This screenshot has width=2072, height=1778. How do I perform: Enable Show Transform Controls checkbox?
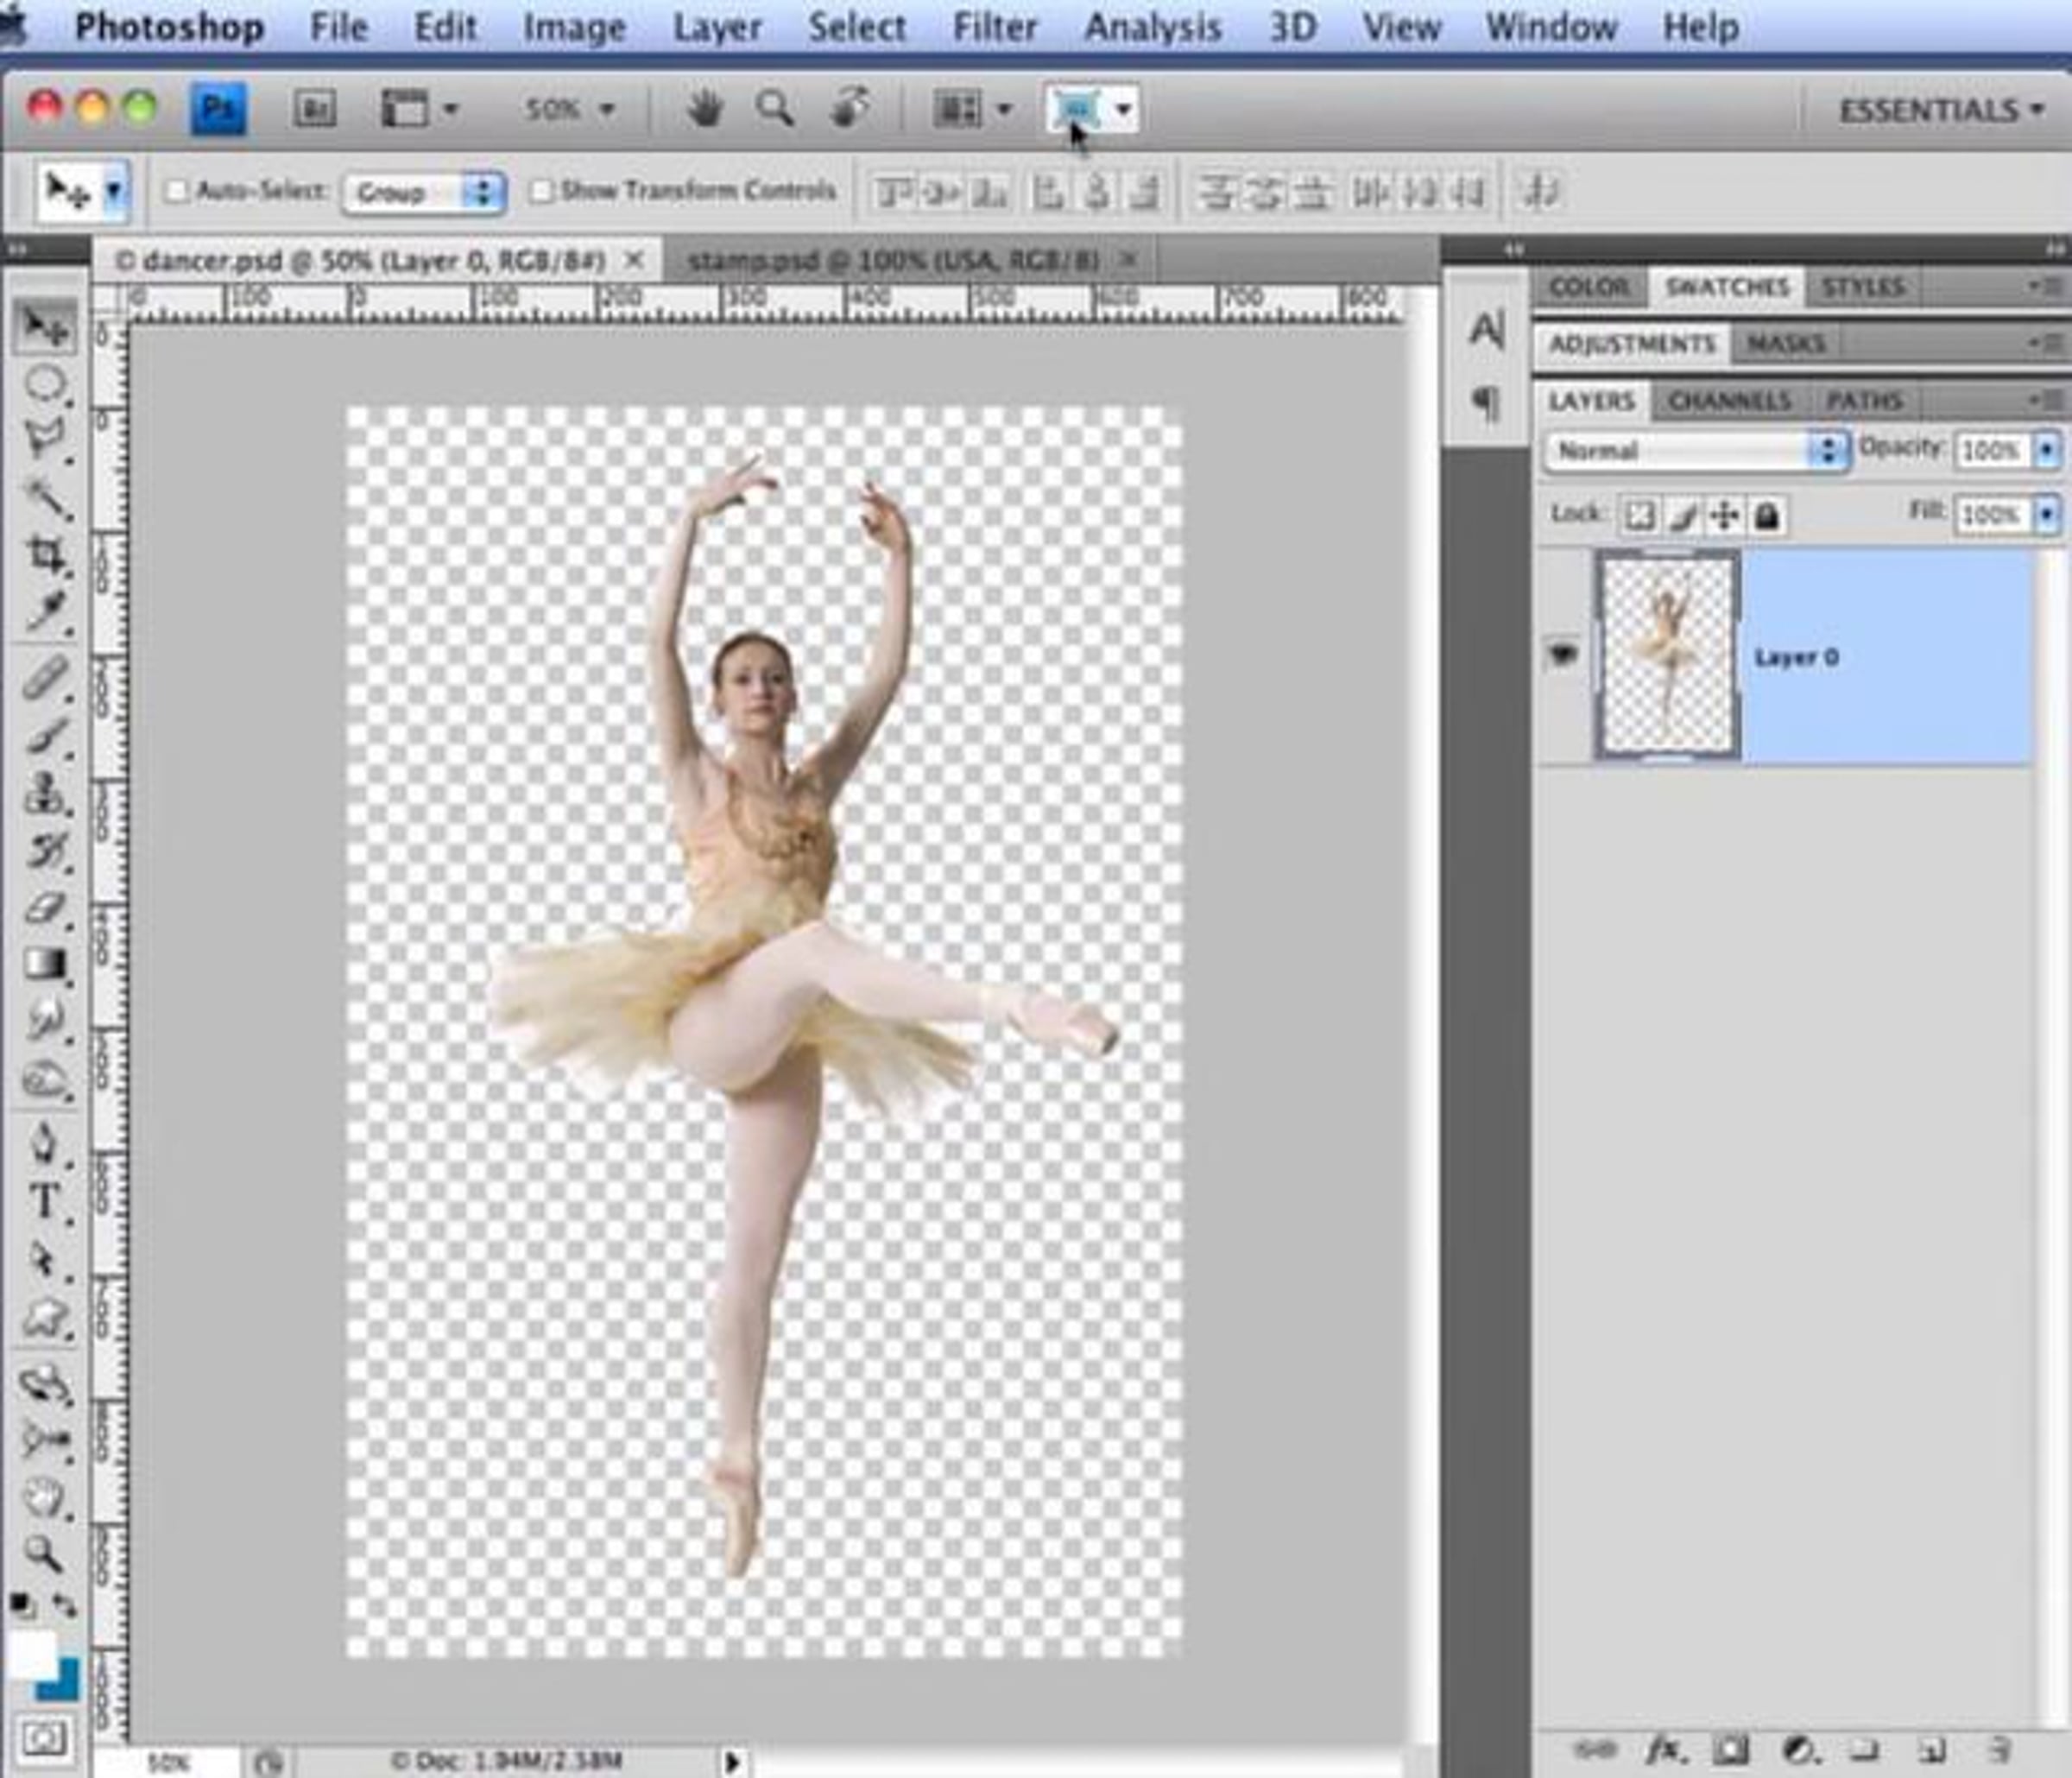pyautogui.click(x=541, y=190)
